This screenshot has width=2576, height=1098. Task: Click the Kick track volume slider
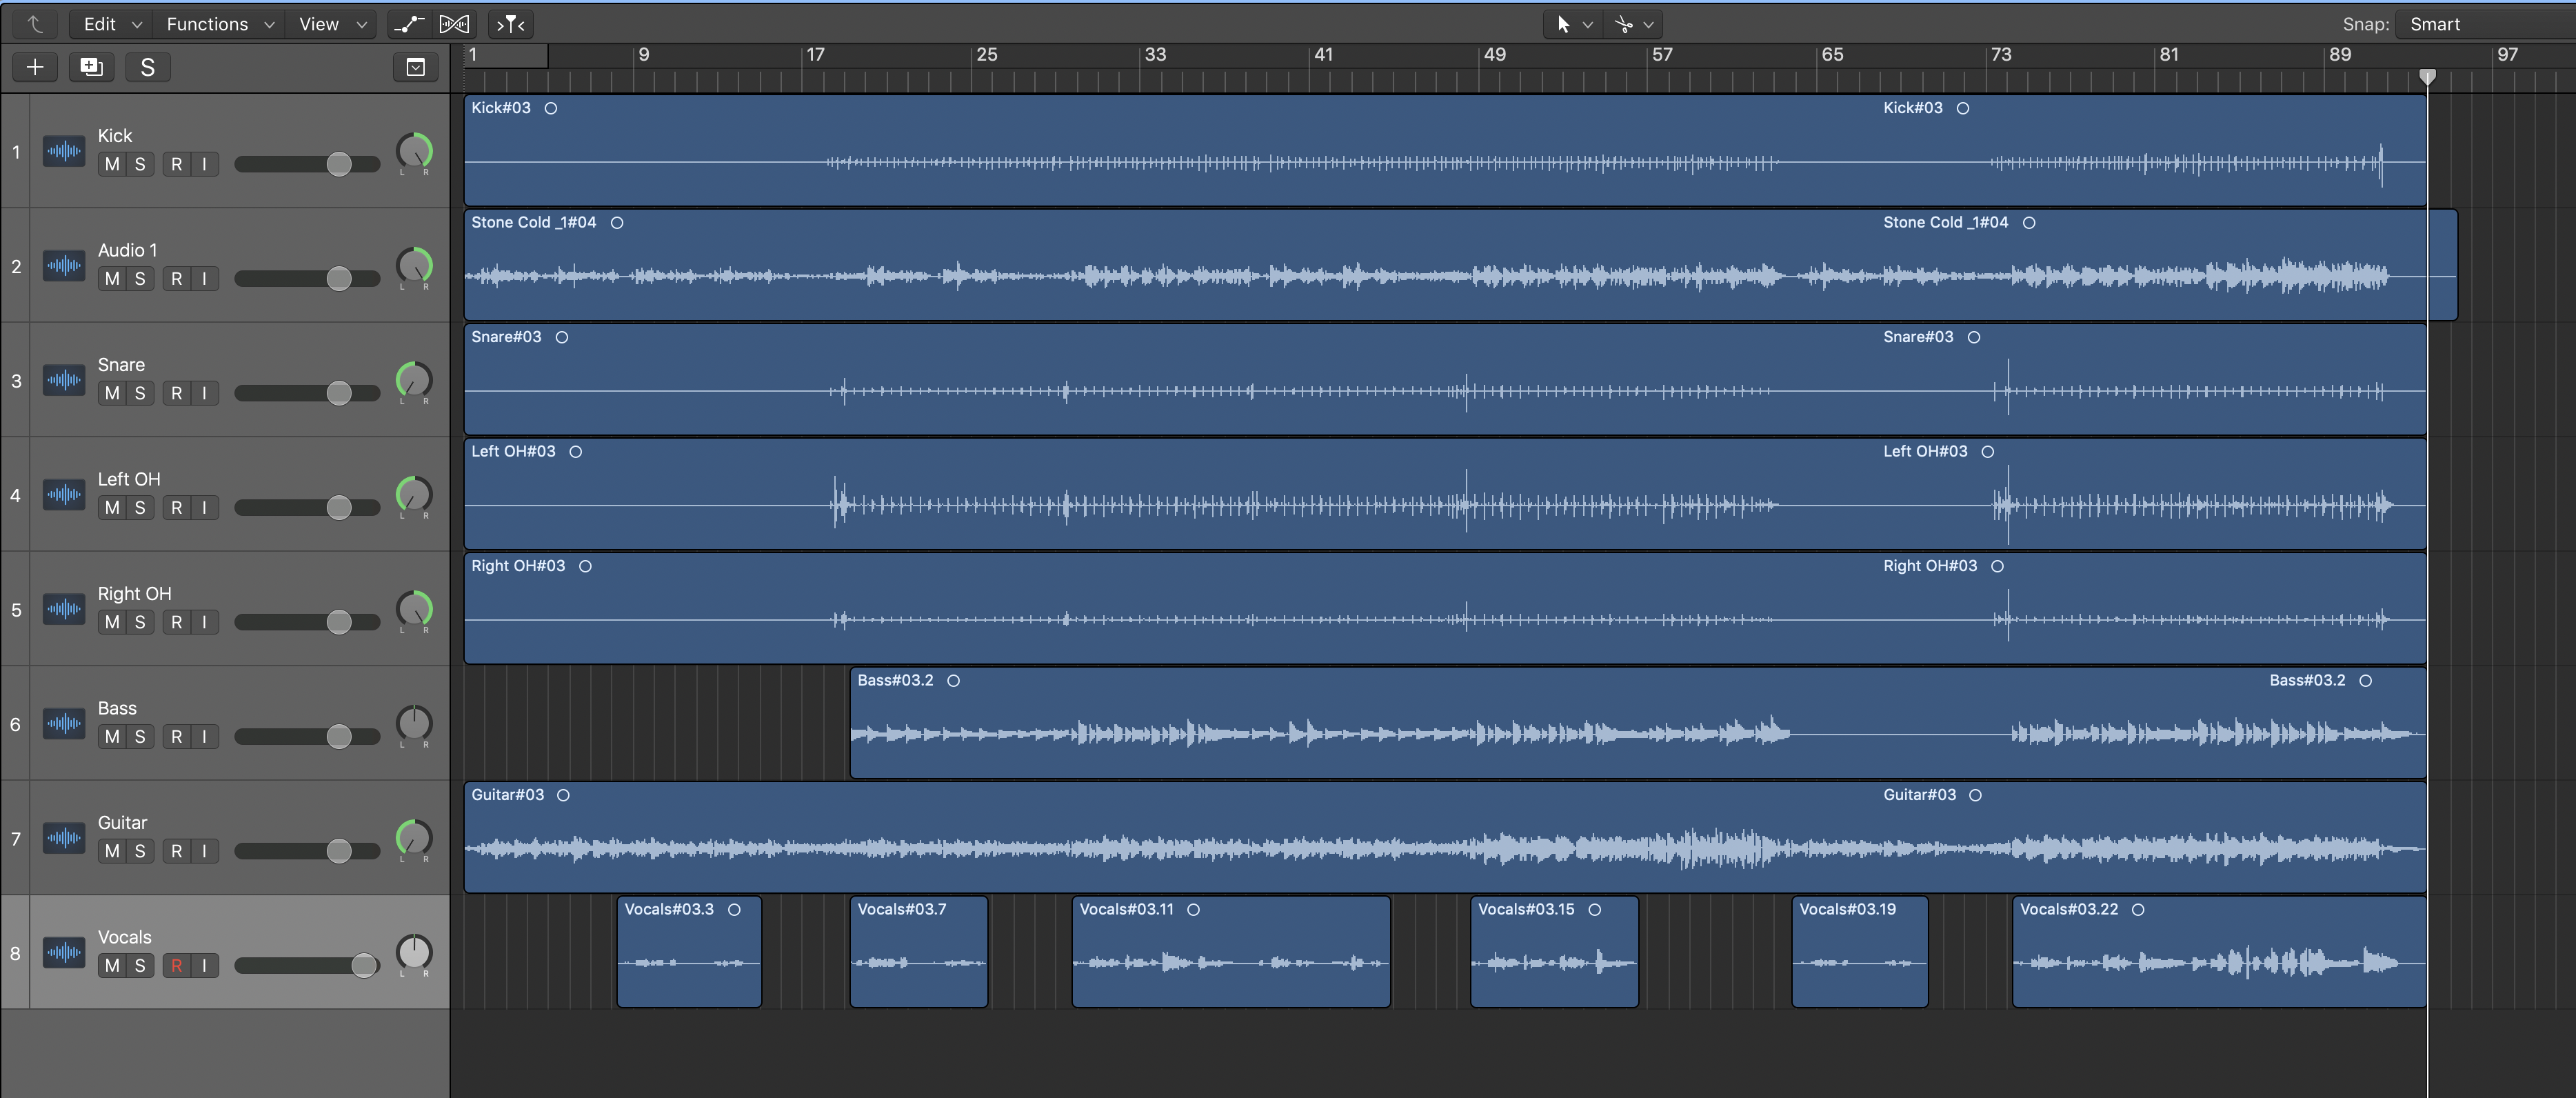pyautogui.click(x=307, y=164)
